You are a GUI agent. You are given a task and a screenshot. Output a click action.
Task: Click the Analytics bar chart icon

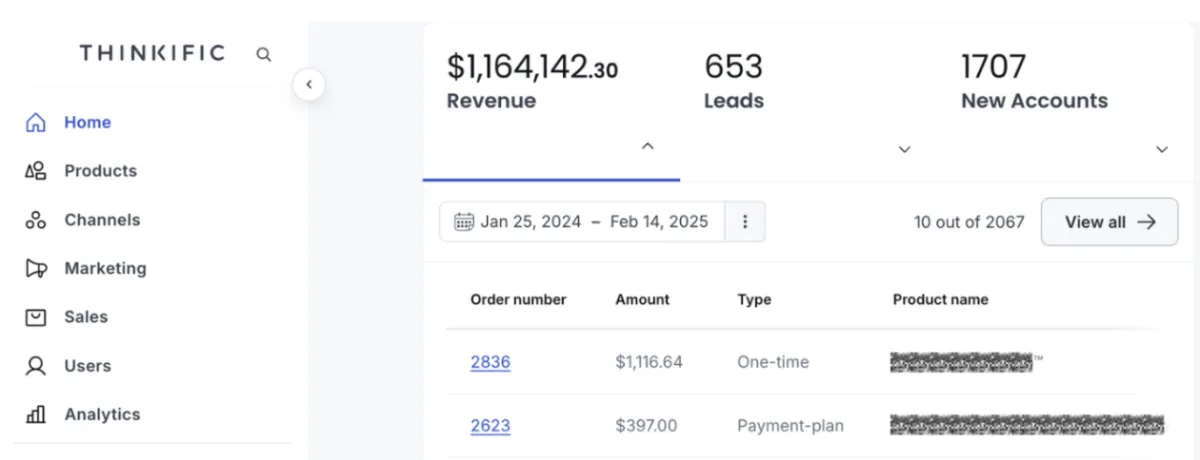tap(36, 414)
